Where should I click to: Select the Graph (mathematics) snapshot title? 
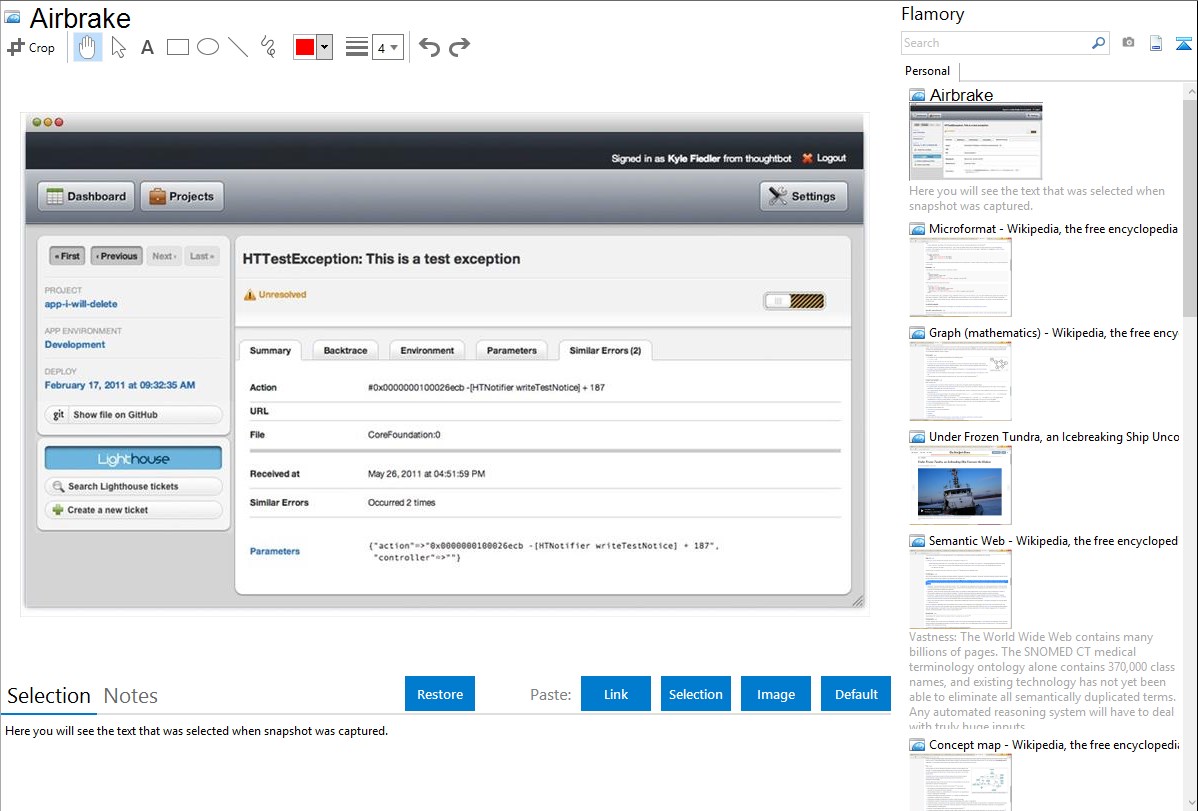tap(1053, 333)
